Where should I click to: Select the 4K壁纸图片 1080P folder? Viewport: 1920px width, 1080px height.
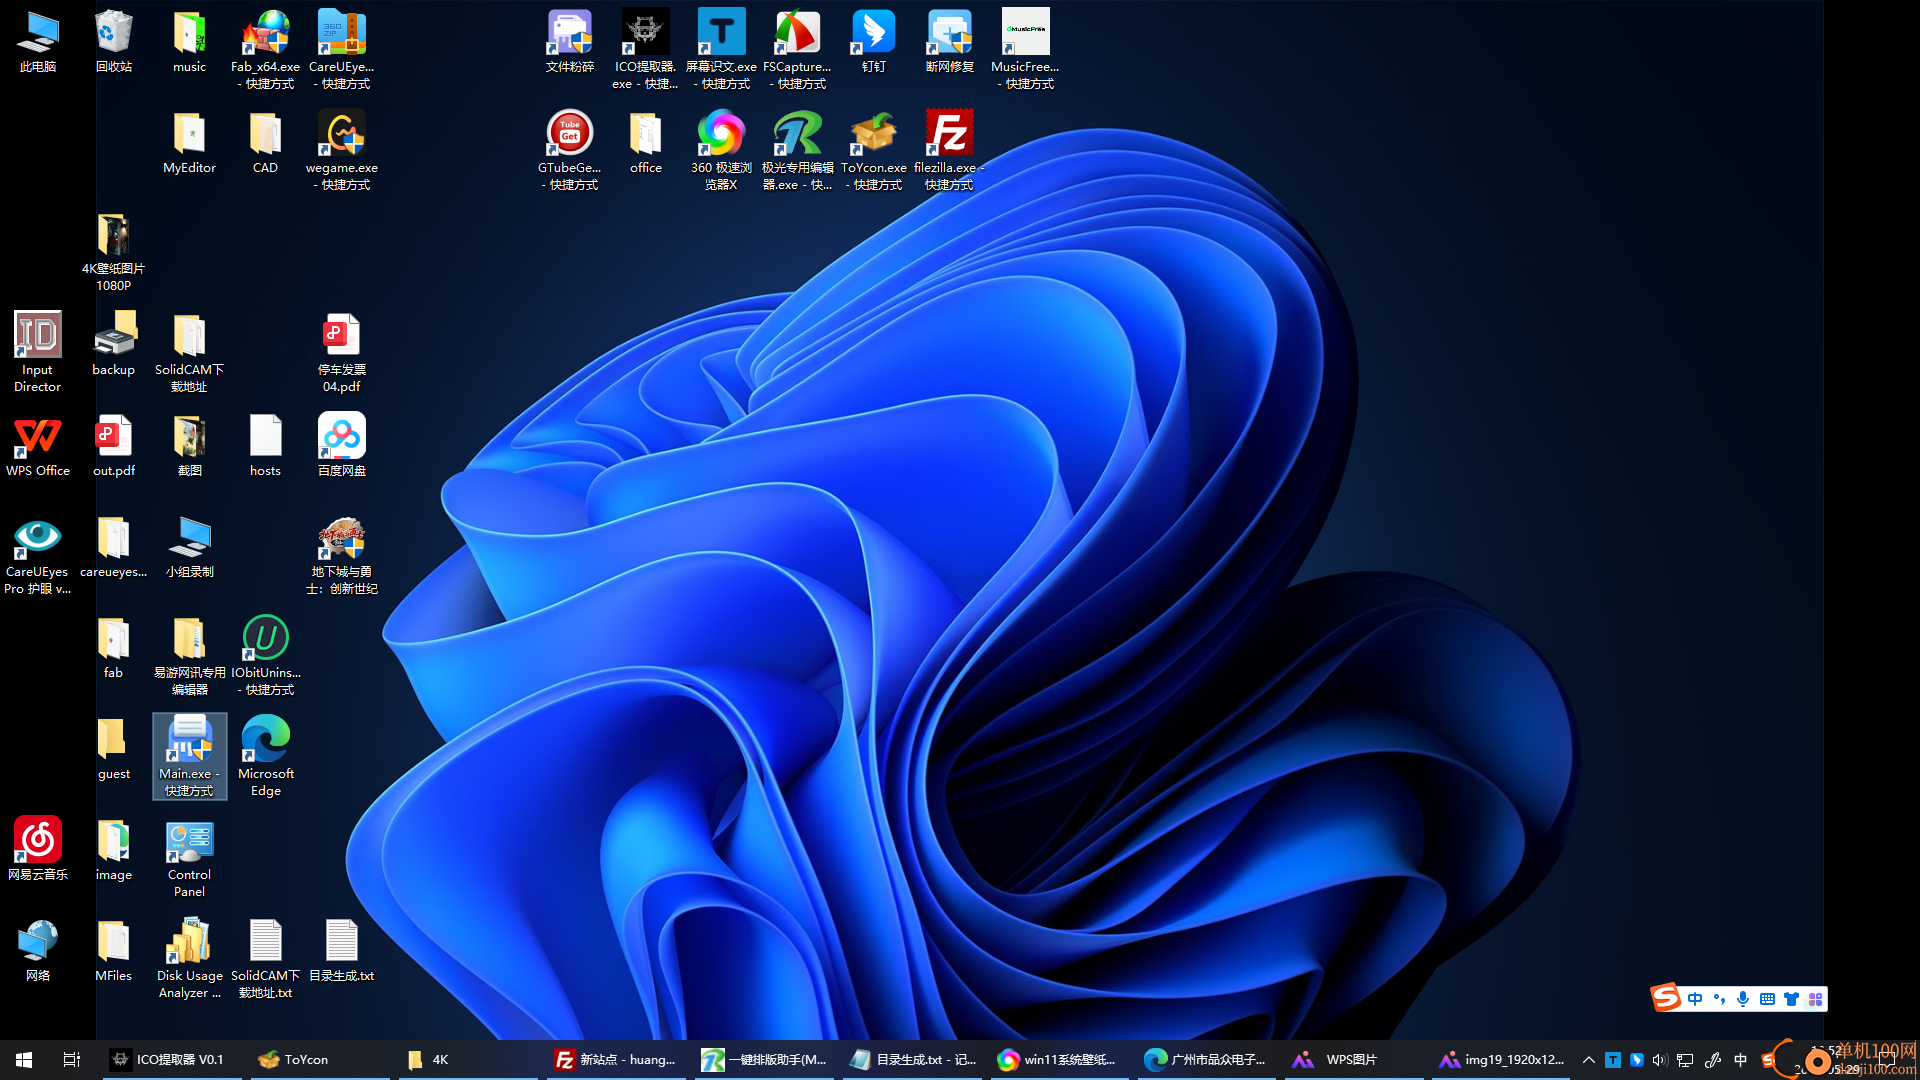113,252
